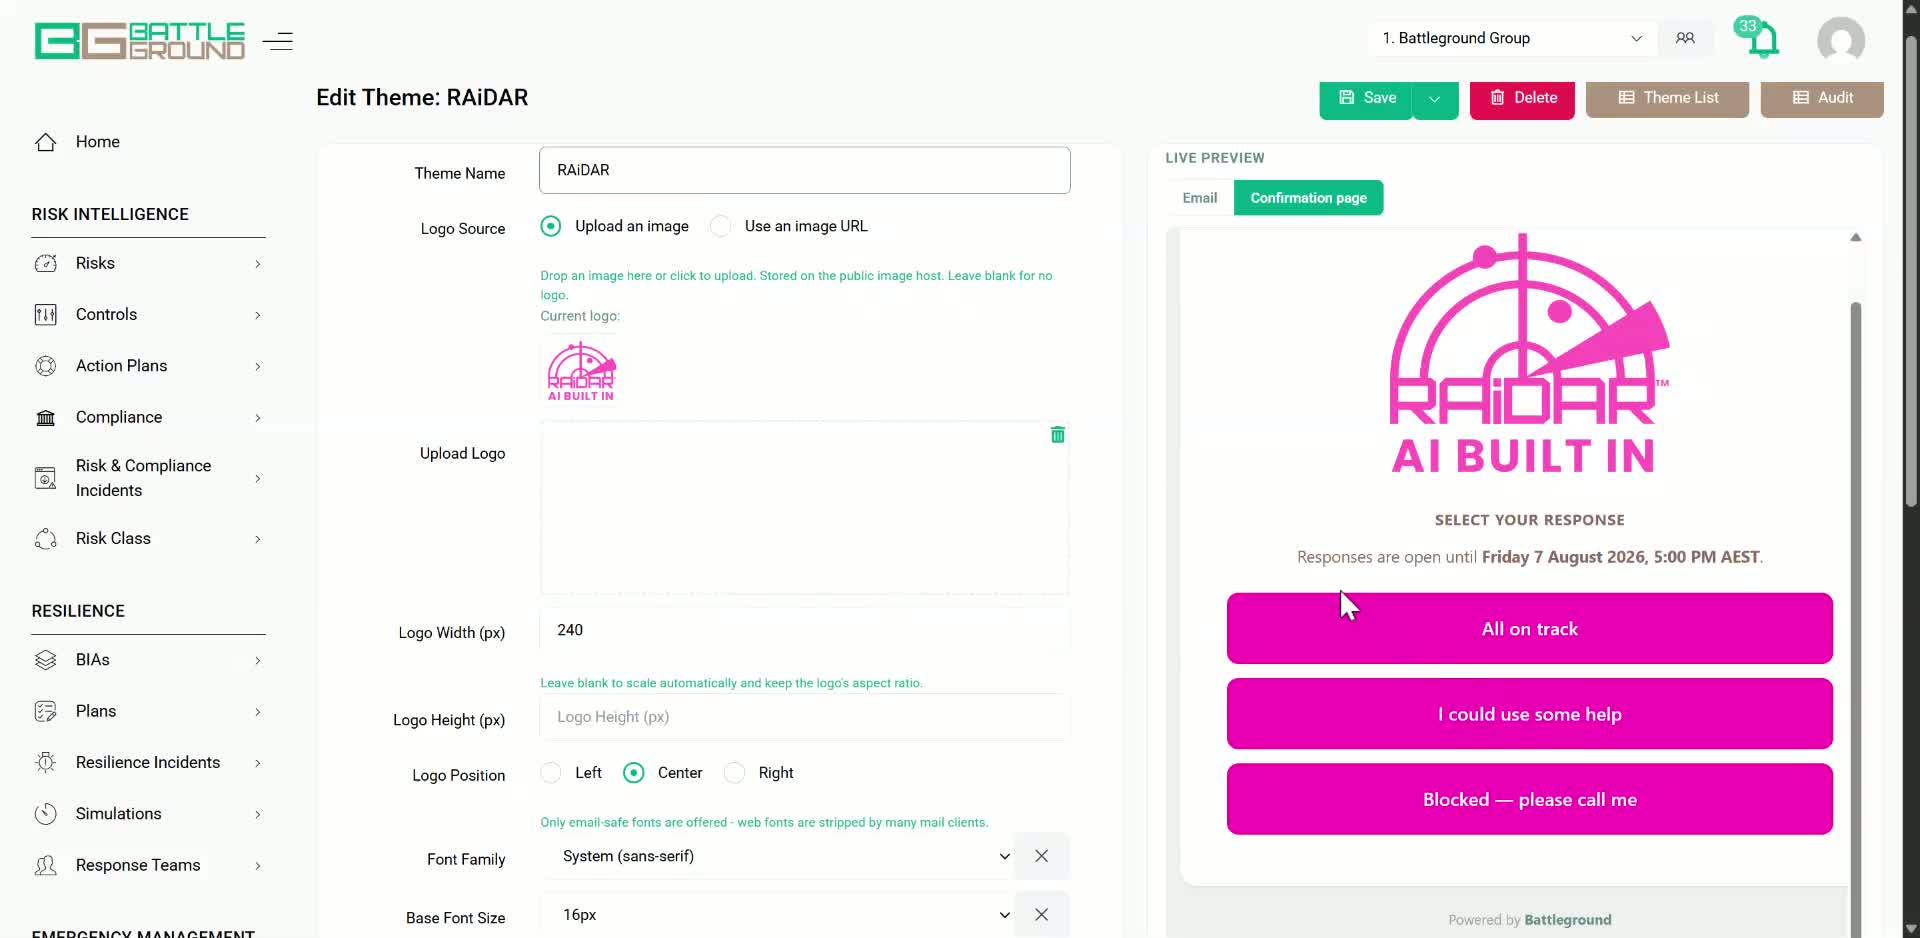Expand the BIAs menu chevron
The width and height of the screenshot is (1920, 938).
(x=258, y=660)
